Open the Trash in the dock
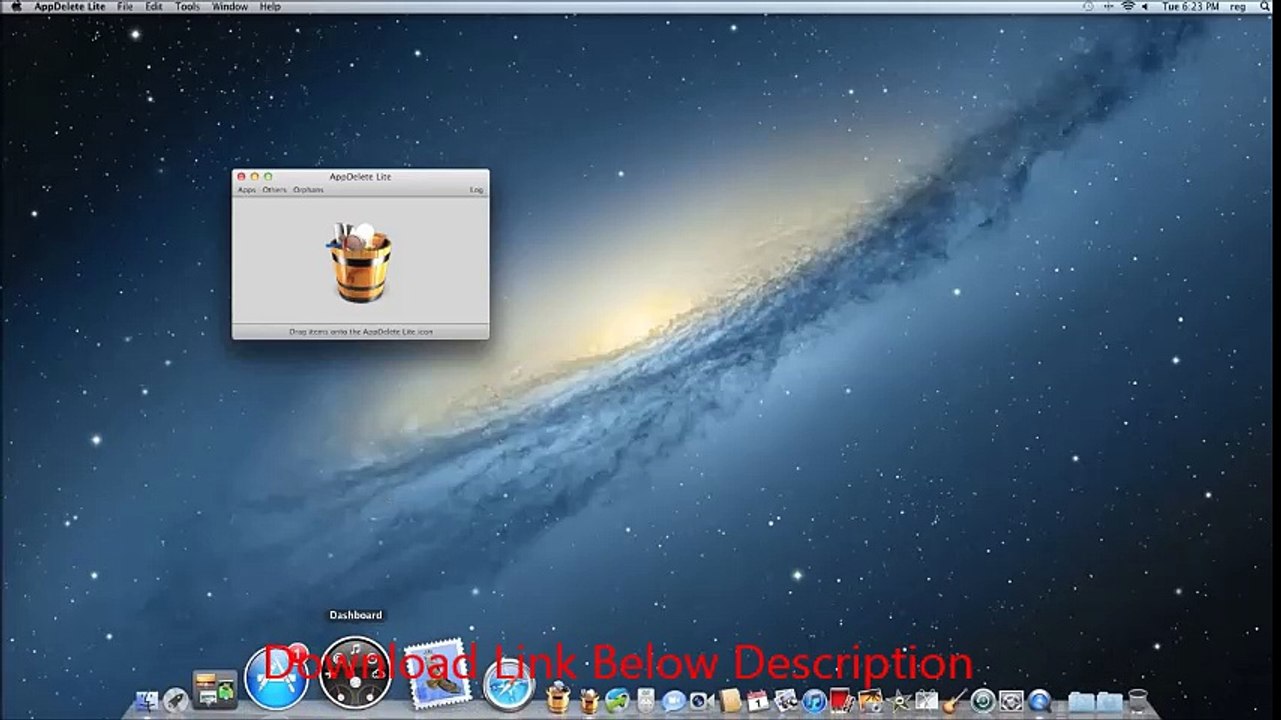 (x=1138, y=701)
